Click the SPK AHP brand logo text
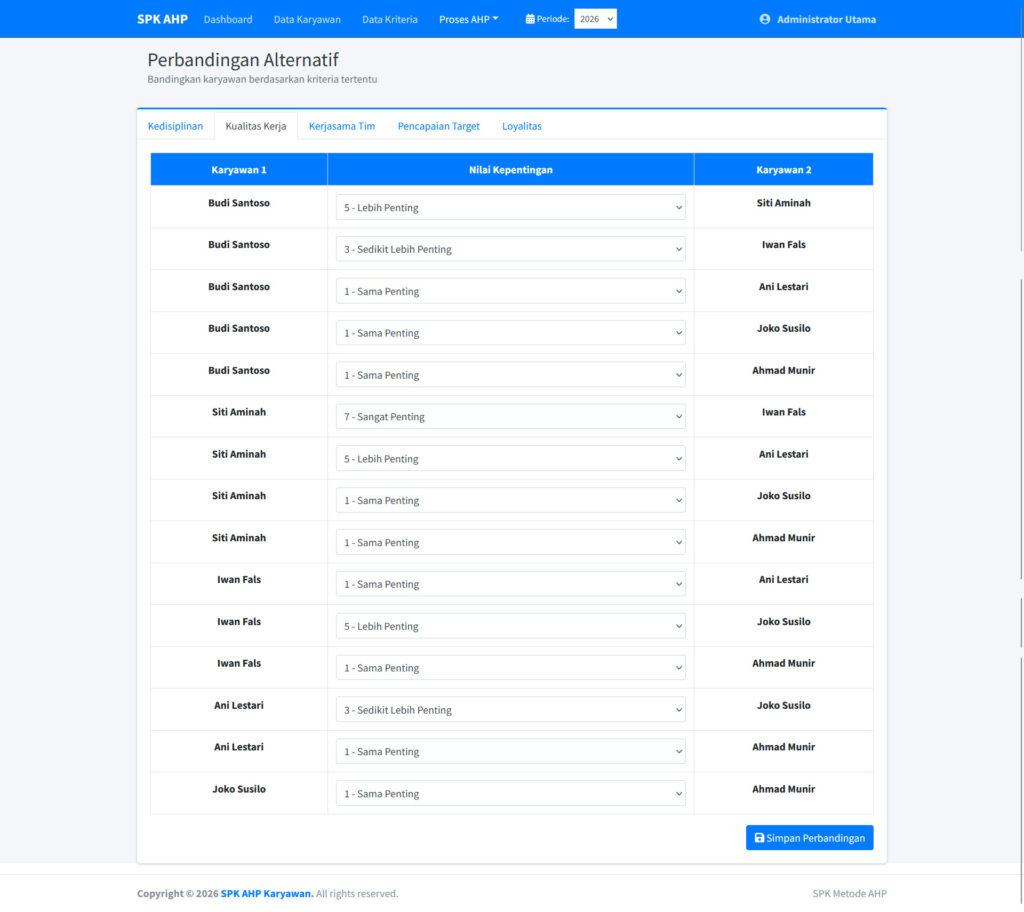The image size is (1024, 912). 162,19
